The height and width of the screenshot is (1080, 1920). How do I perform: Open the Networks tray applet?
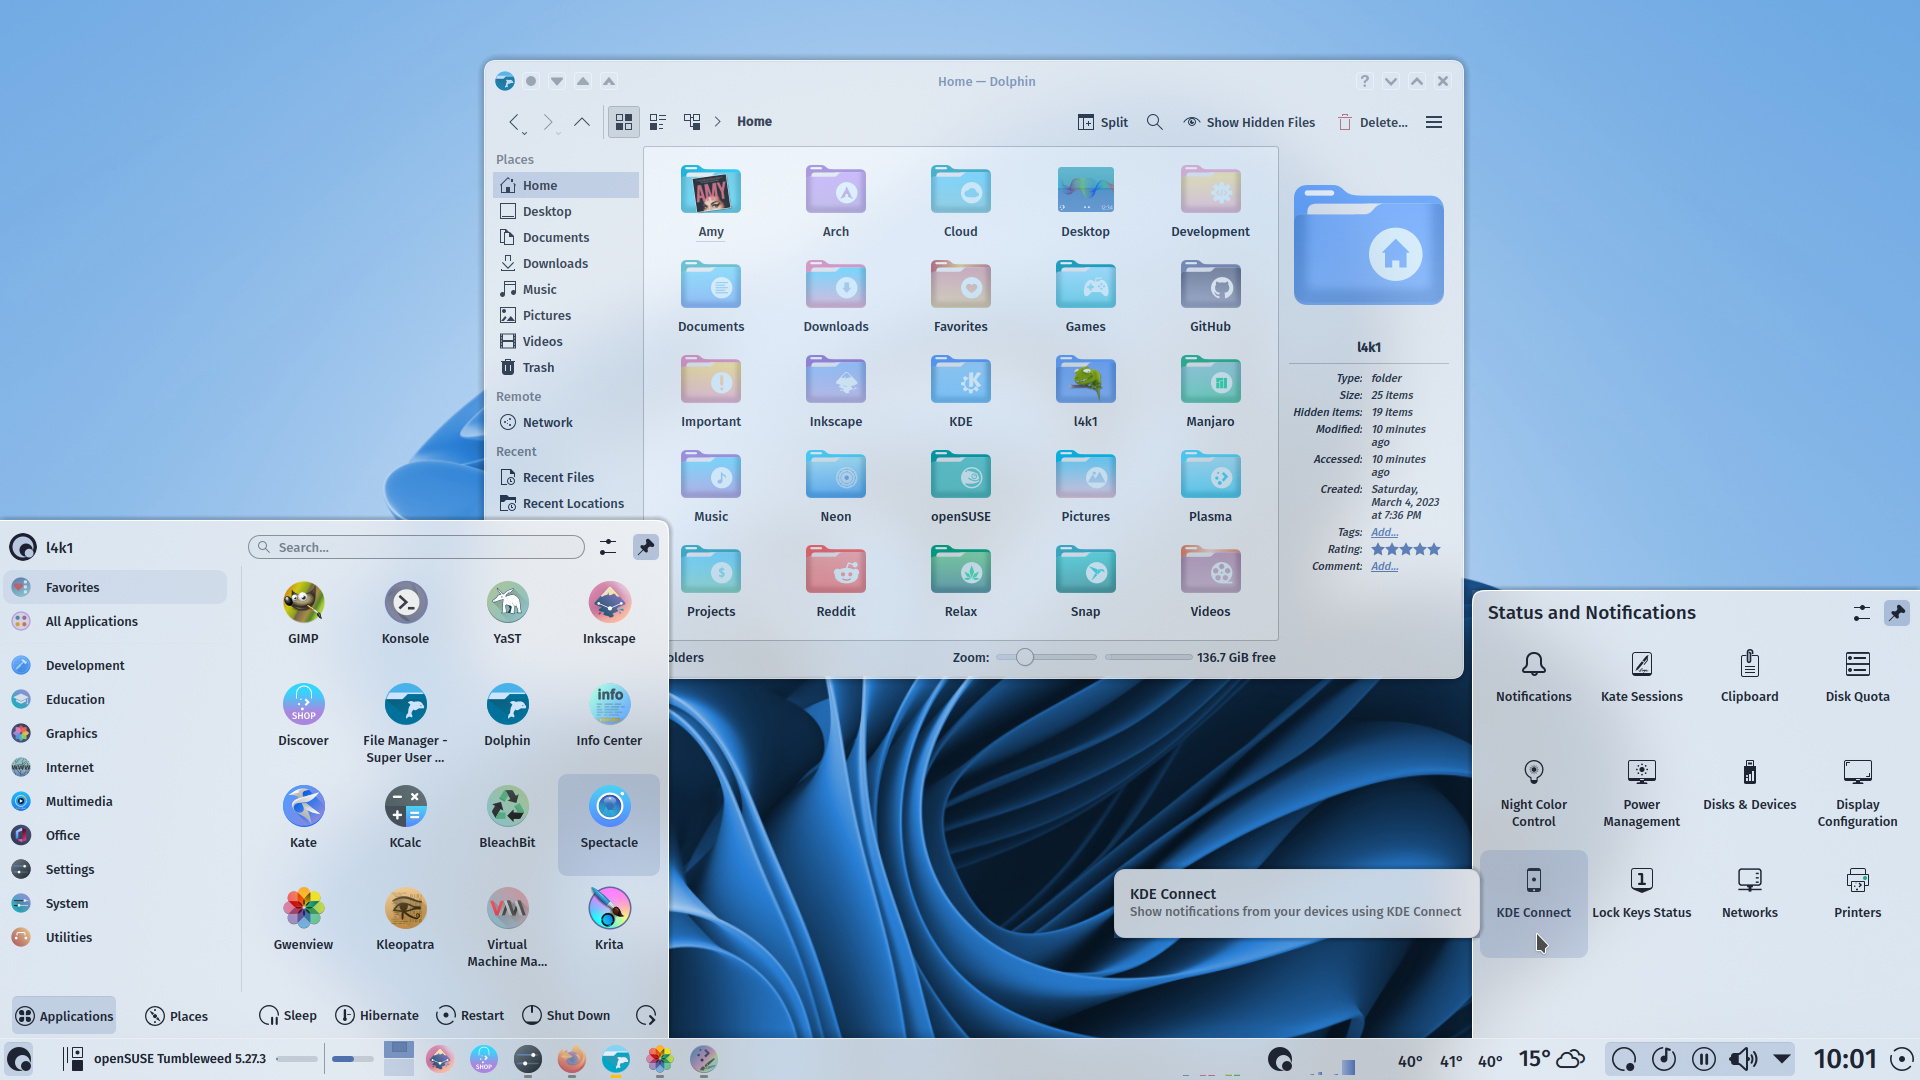1749,892
